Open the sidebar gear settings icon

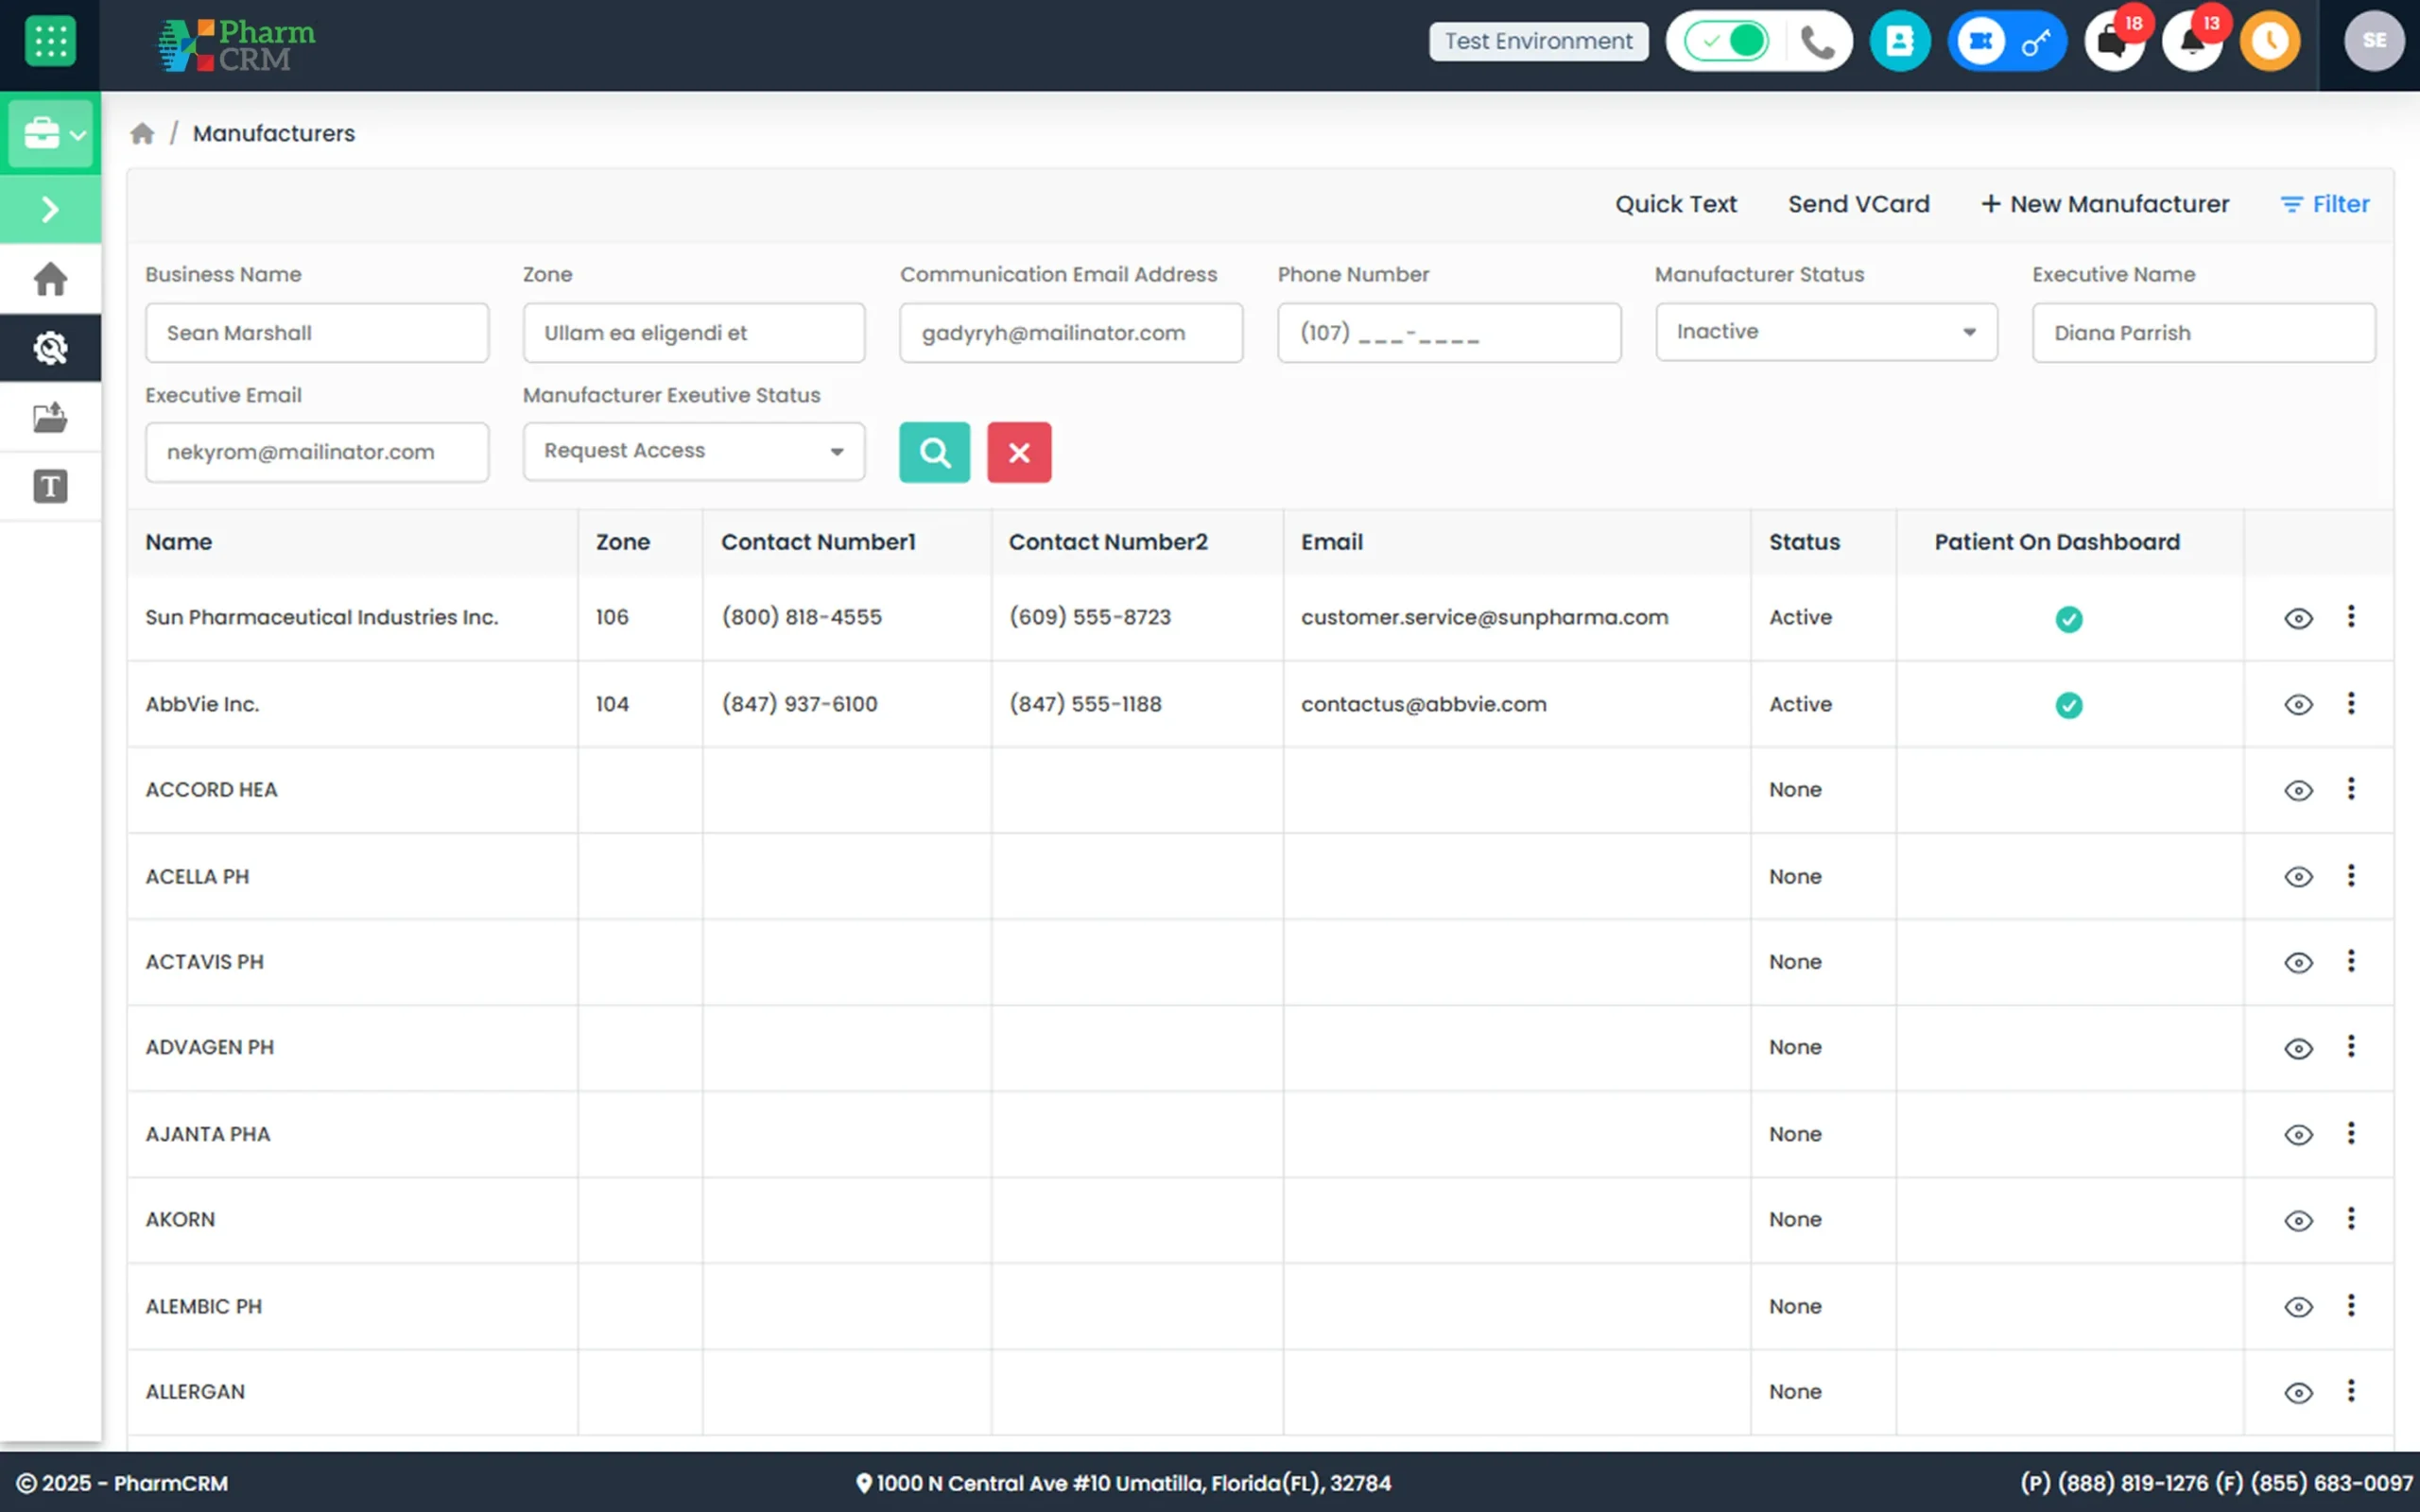click(x=50, y=348)
